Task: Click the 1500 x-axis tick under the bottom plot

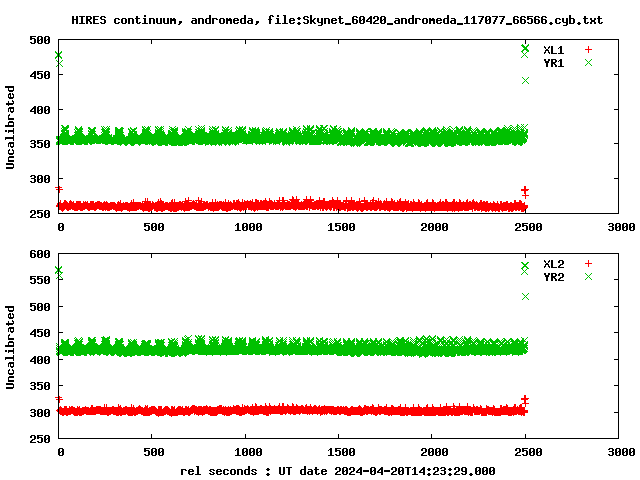Action: (341, 452)
